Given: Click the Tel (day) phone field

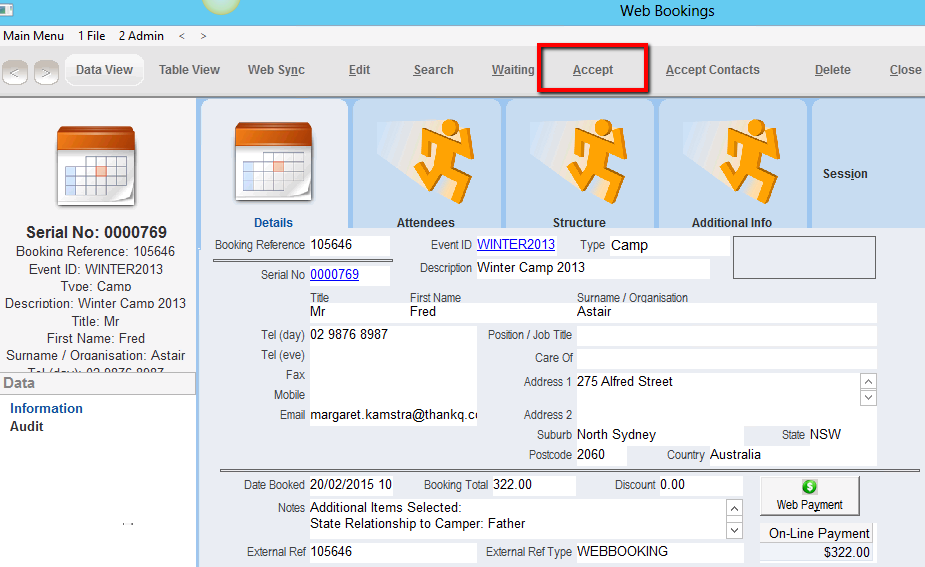Looking at the screenshot, I should tap(393, 335).
